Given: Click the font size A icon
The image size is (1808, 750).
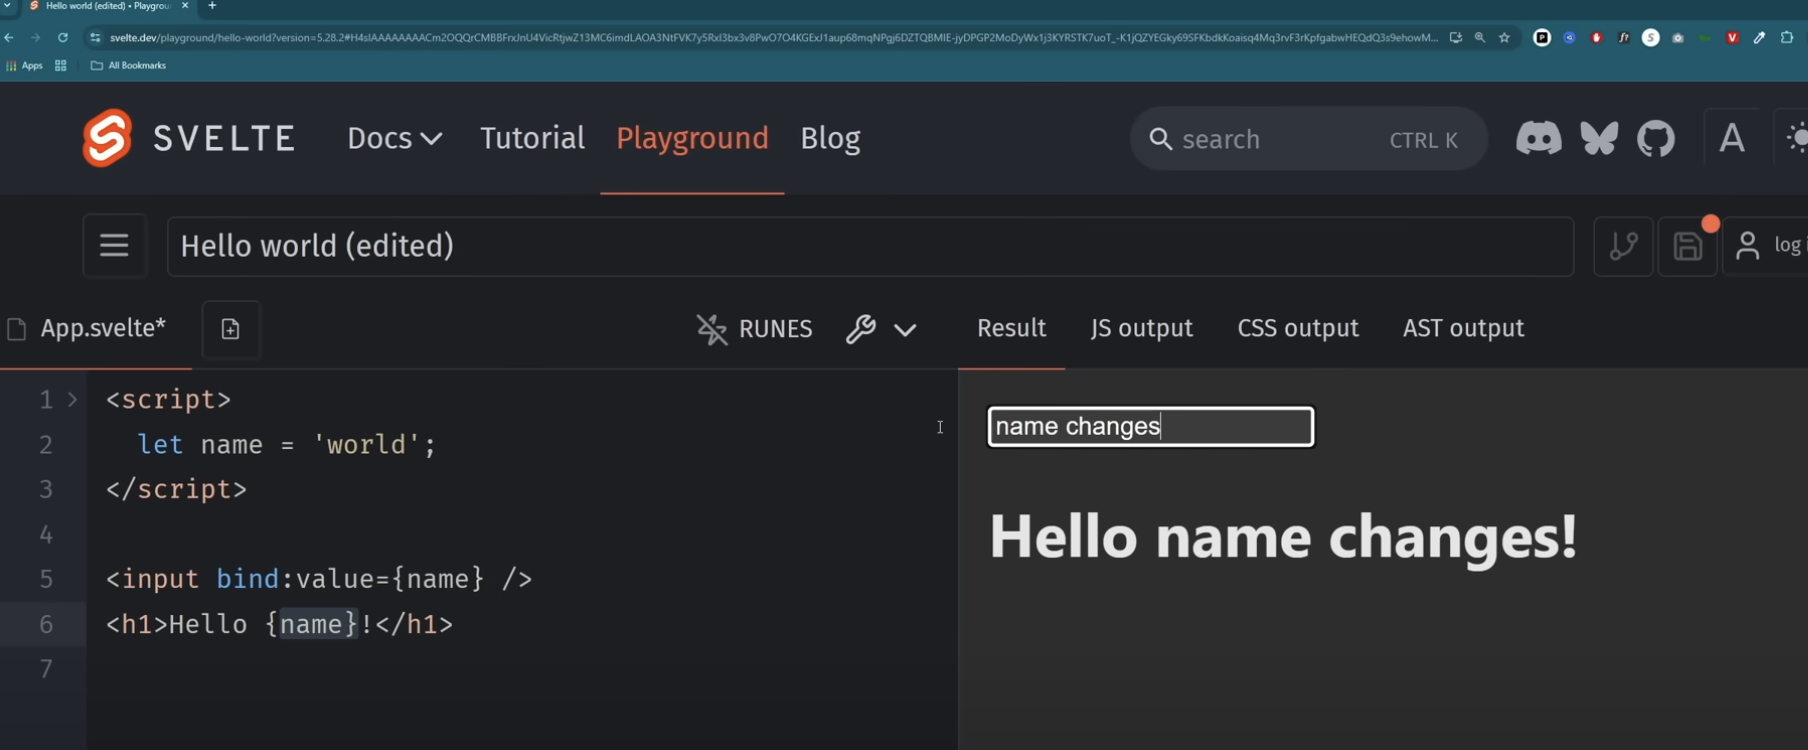Looking at the screenshot, I should click(1732, 138).
